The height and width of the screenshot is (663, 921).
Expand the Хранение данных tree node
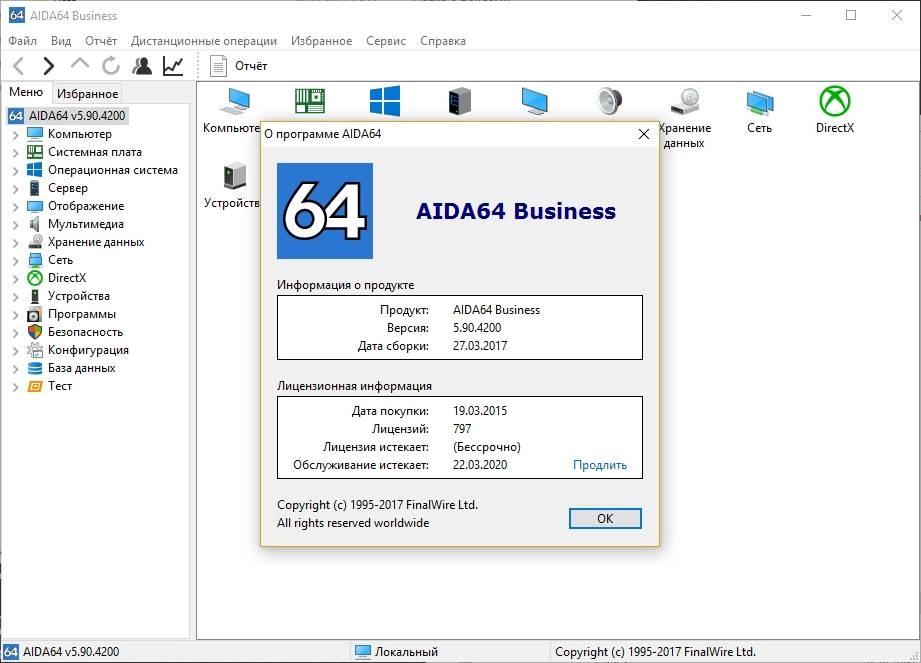(x=16, y=243)
